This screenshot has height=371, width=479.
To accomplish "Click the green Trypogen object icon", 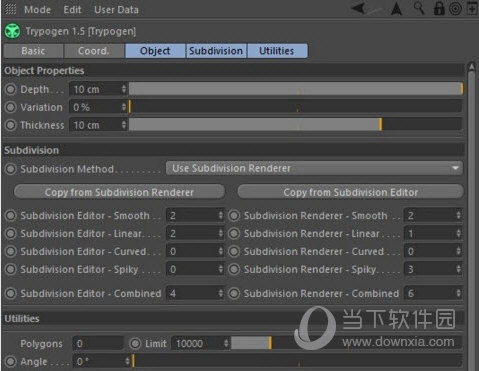I will pos(12,31).
